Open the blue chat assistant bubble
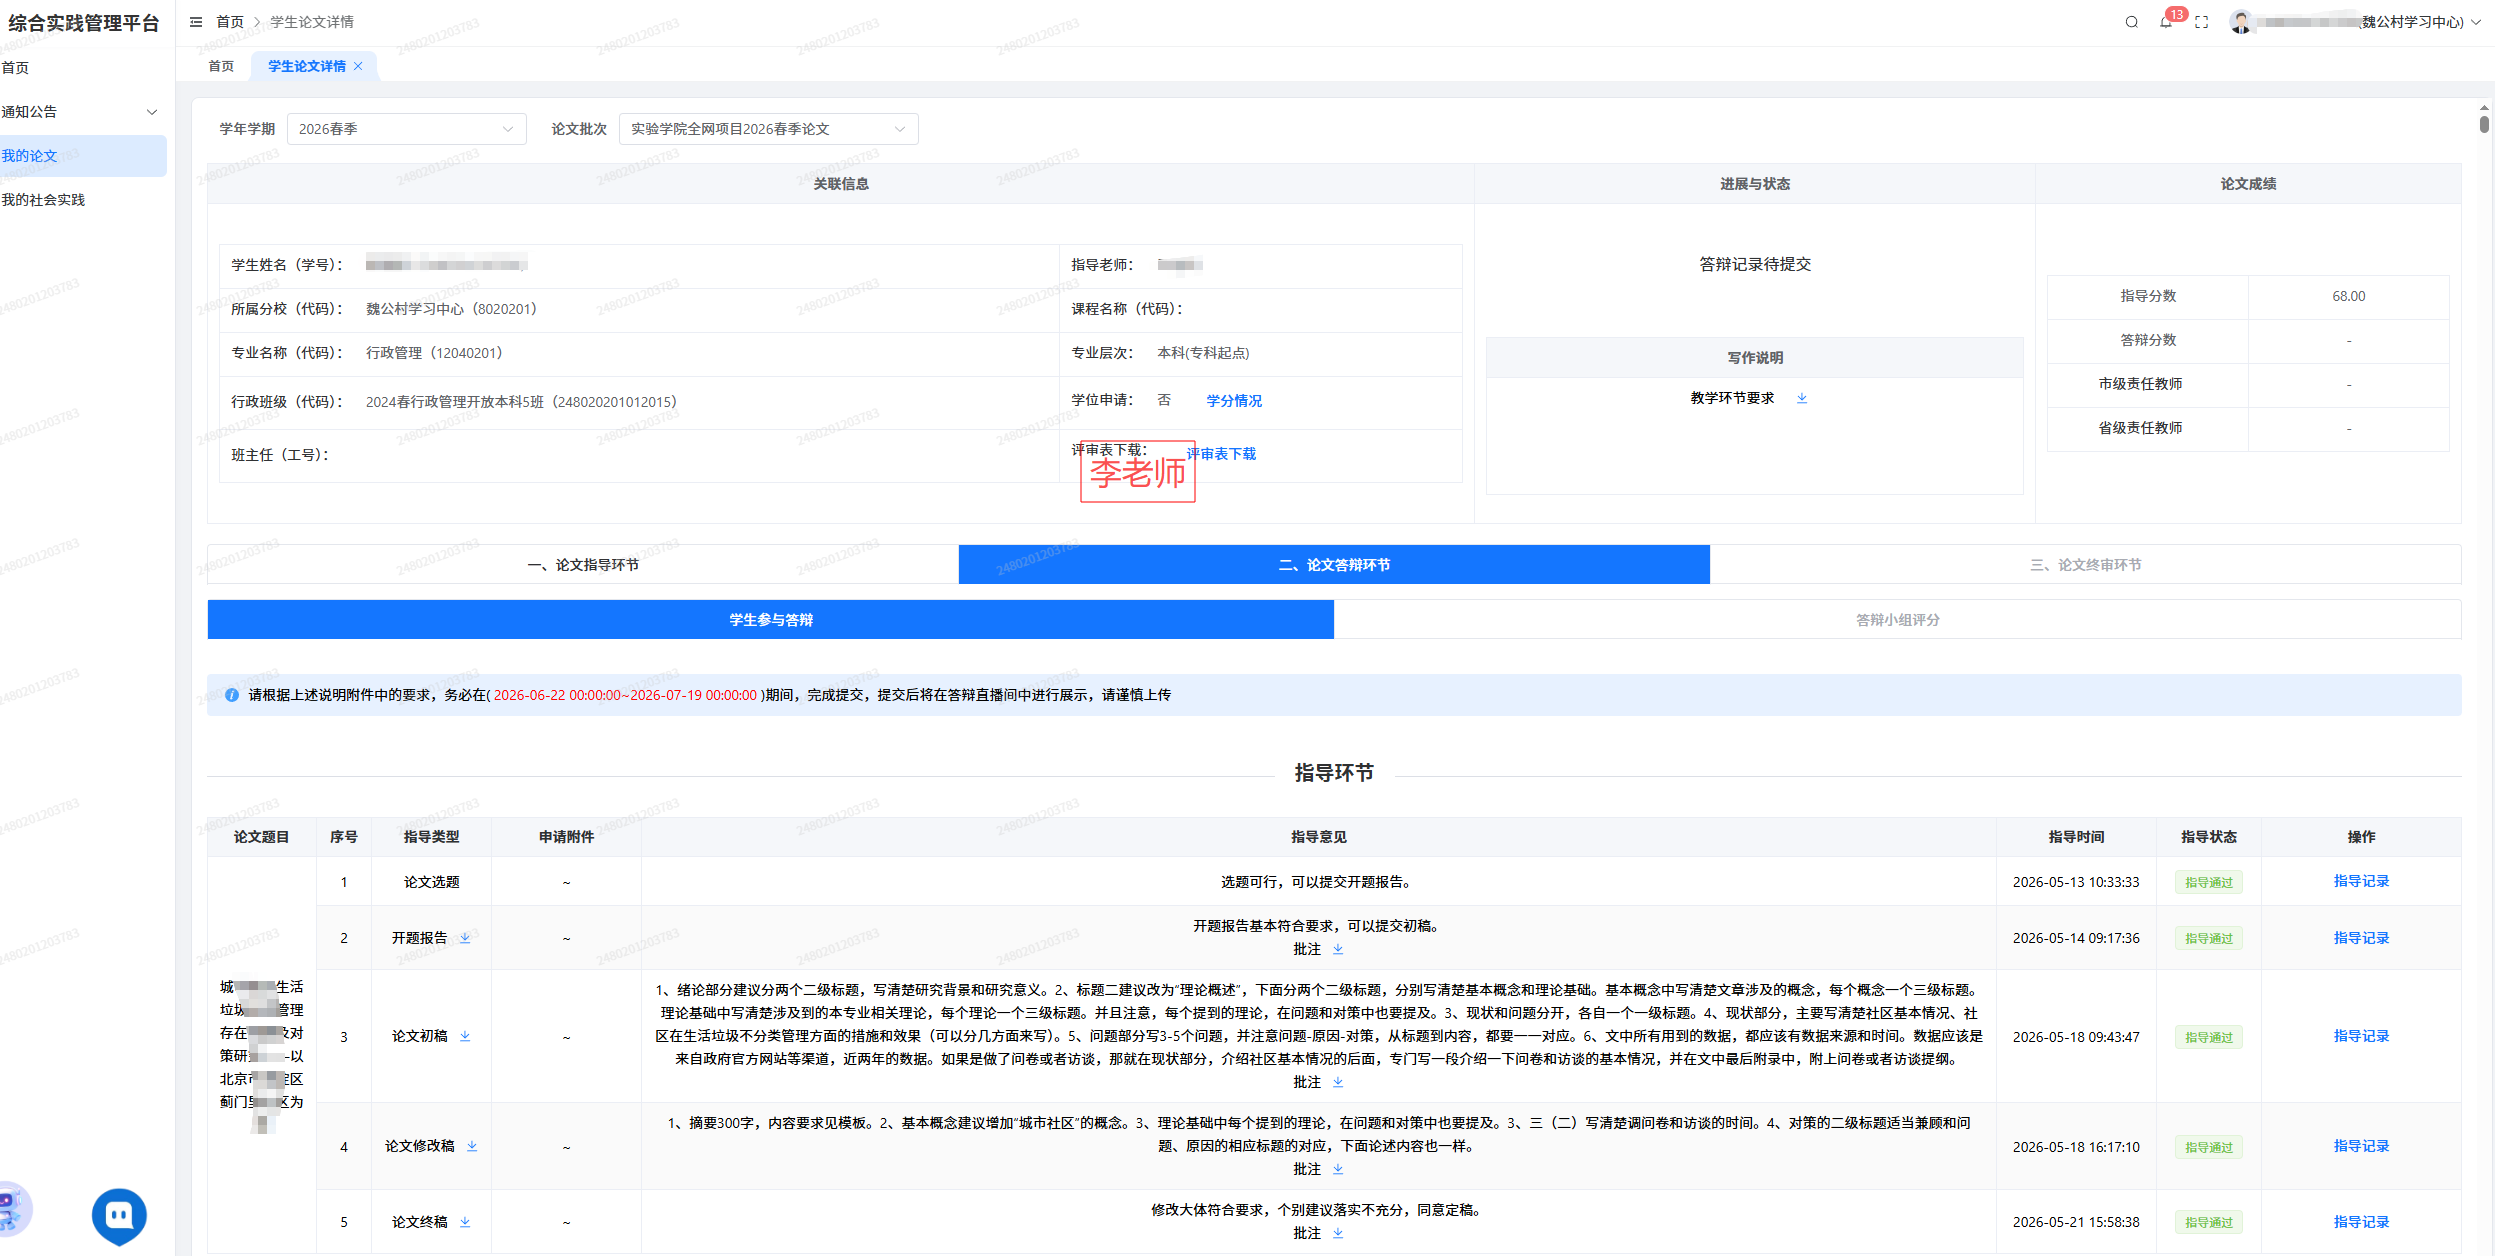Image resolution: width=2495 pixels, height=1256 pixels. click(x=119, y=1215)
